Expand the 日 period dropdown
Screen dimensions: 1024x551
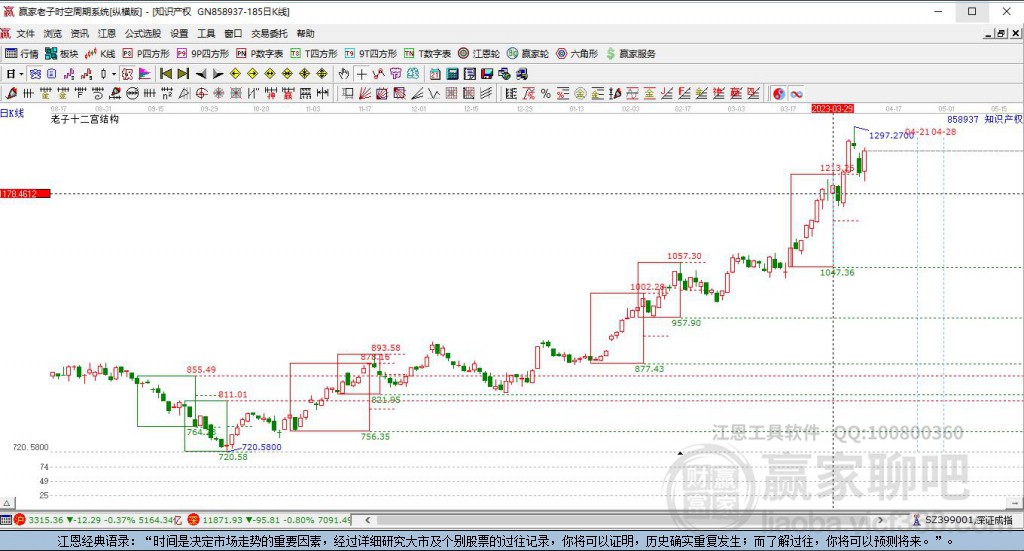21,74
